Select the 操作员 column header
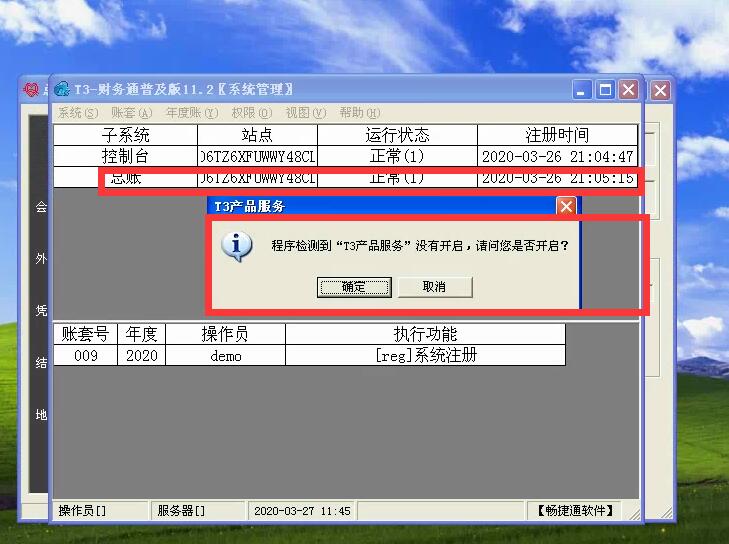The height and width of the screenshot is (544, 729). pyautogui.click(x=225, y=334)
